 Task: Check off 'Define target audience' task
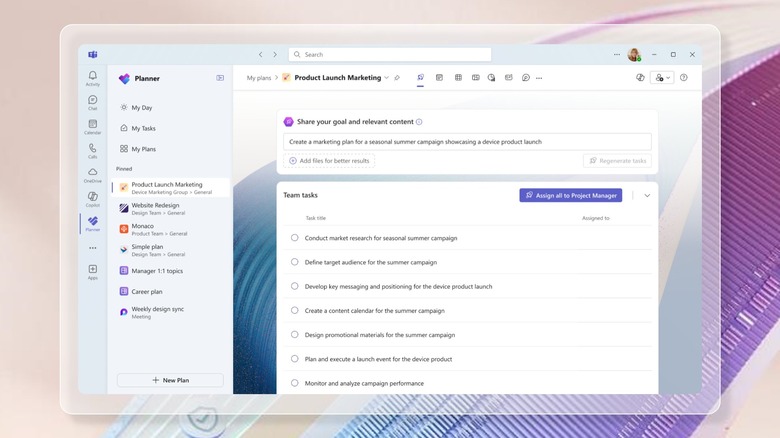coord(295,262)
